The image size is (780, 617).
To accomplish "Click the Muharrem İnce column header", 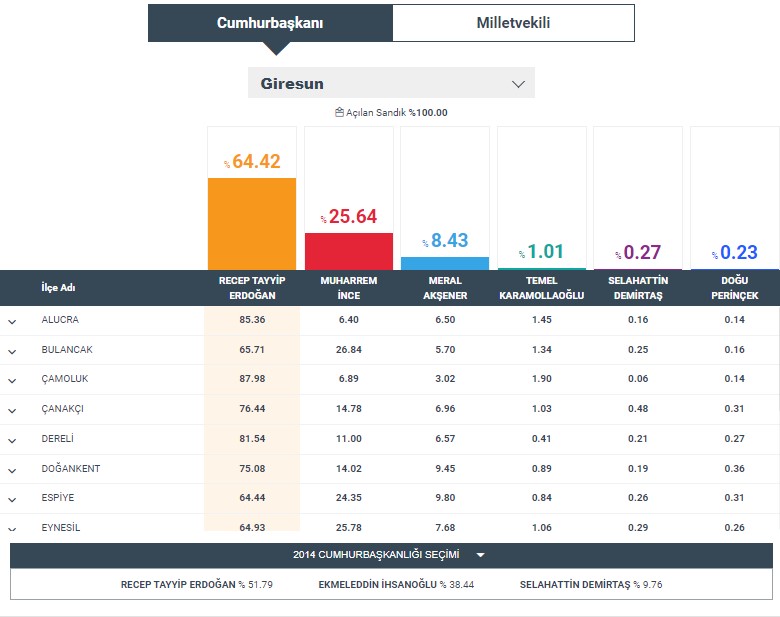I will coord(348,288).
